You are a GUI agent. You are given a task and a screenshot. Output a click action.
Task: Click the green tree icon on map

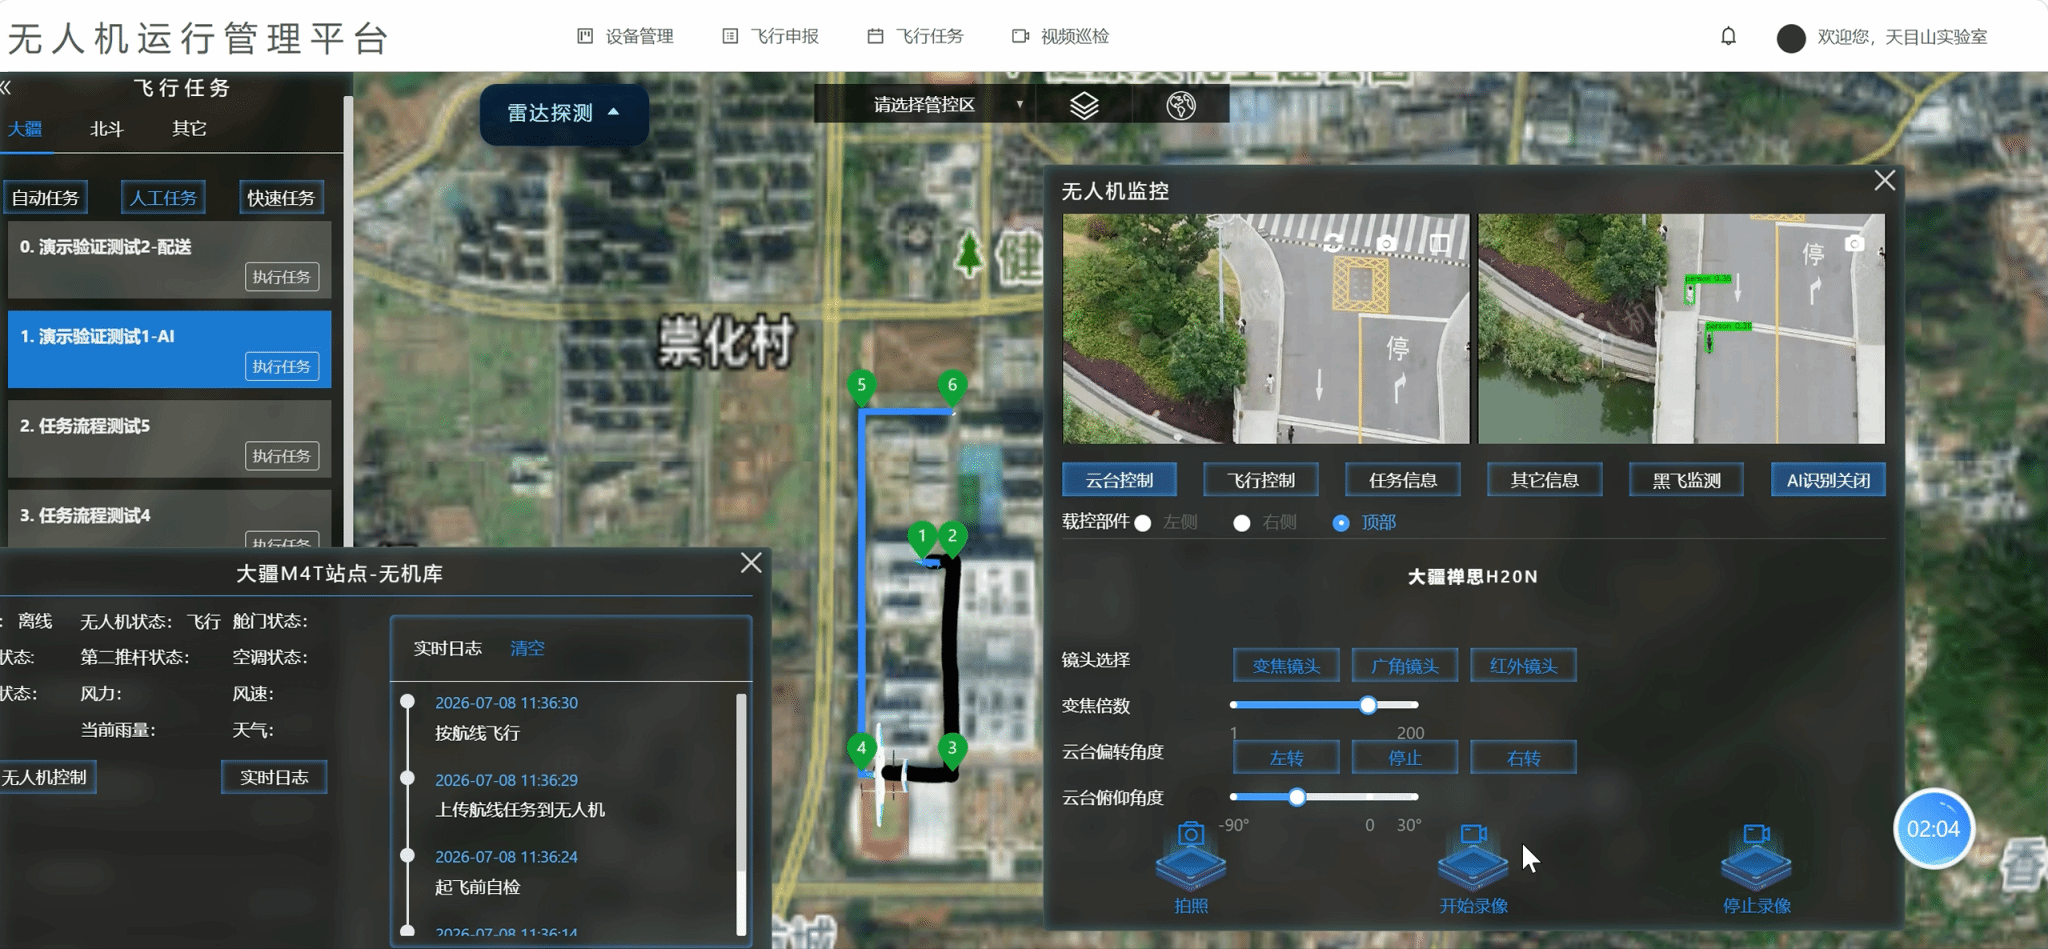968,254
